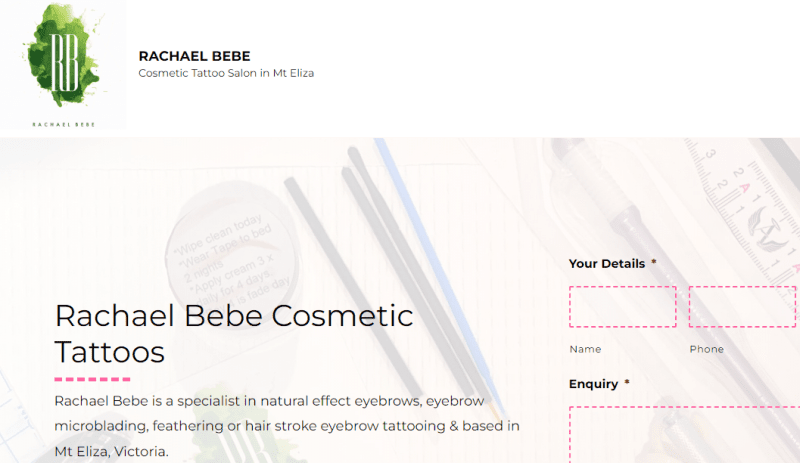Click the Enquiry form label
Screen dimensions: 800x463
(x=593, y=384)
